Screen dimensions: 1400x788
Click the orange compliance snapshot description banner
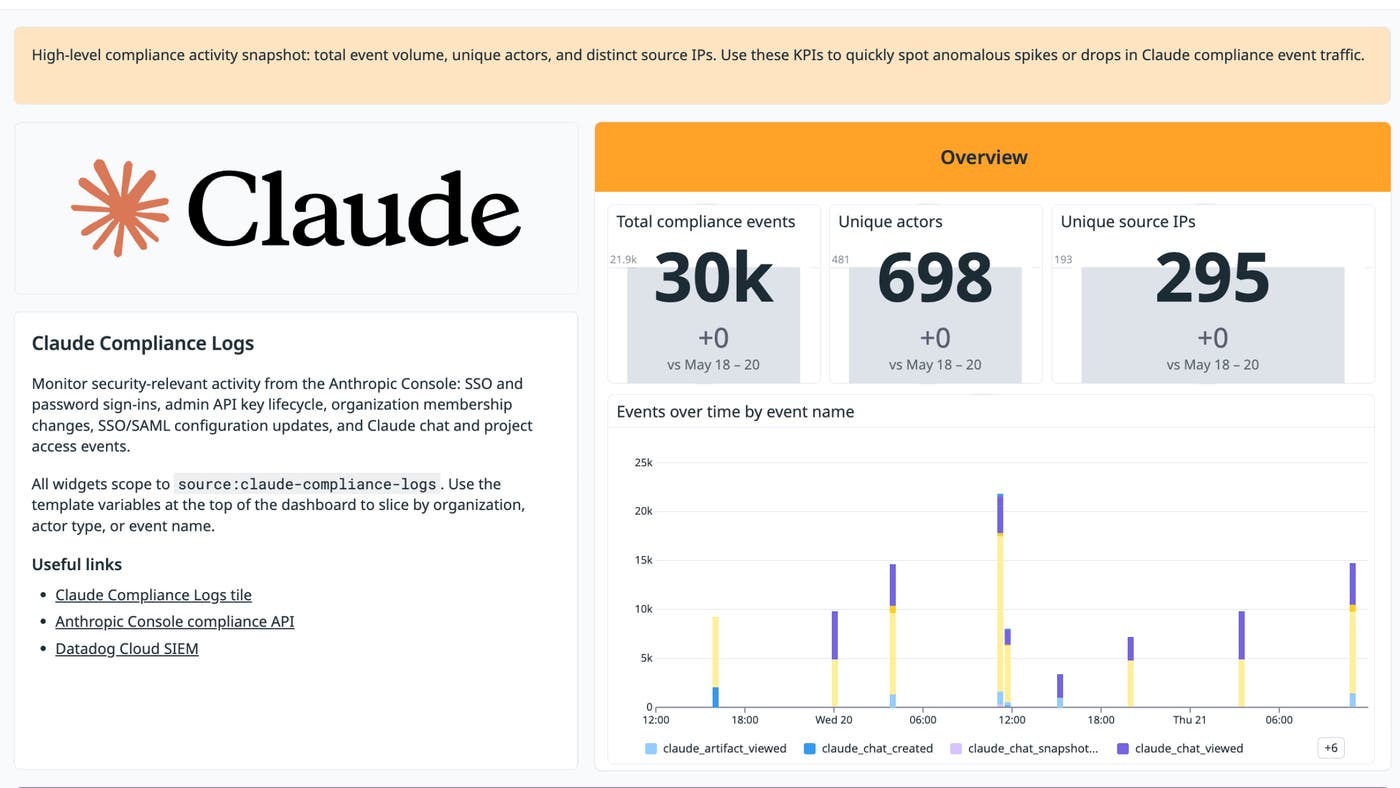[x=702, y=65]
